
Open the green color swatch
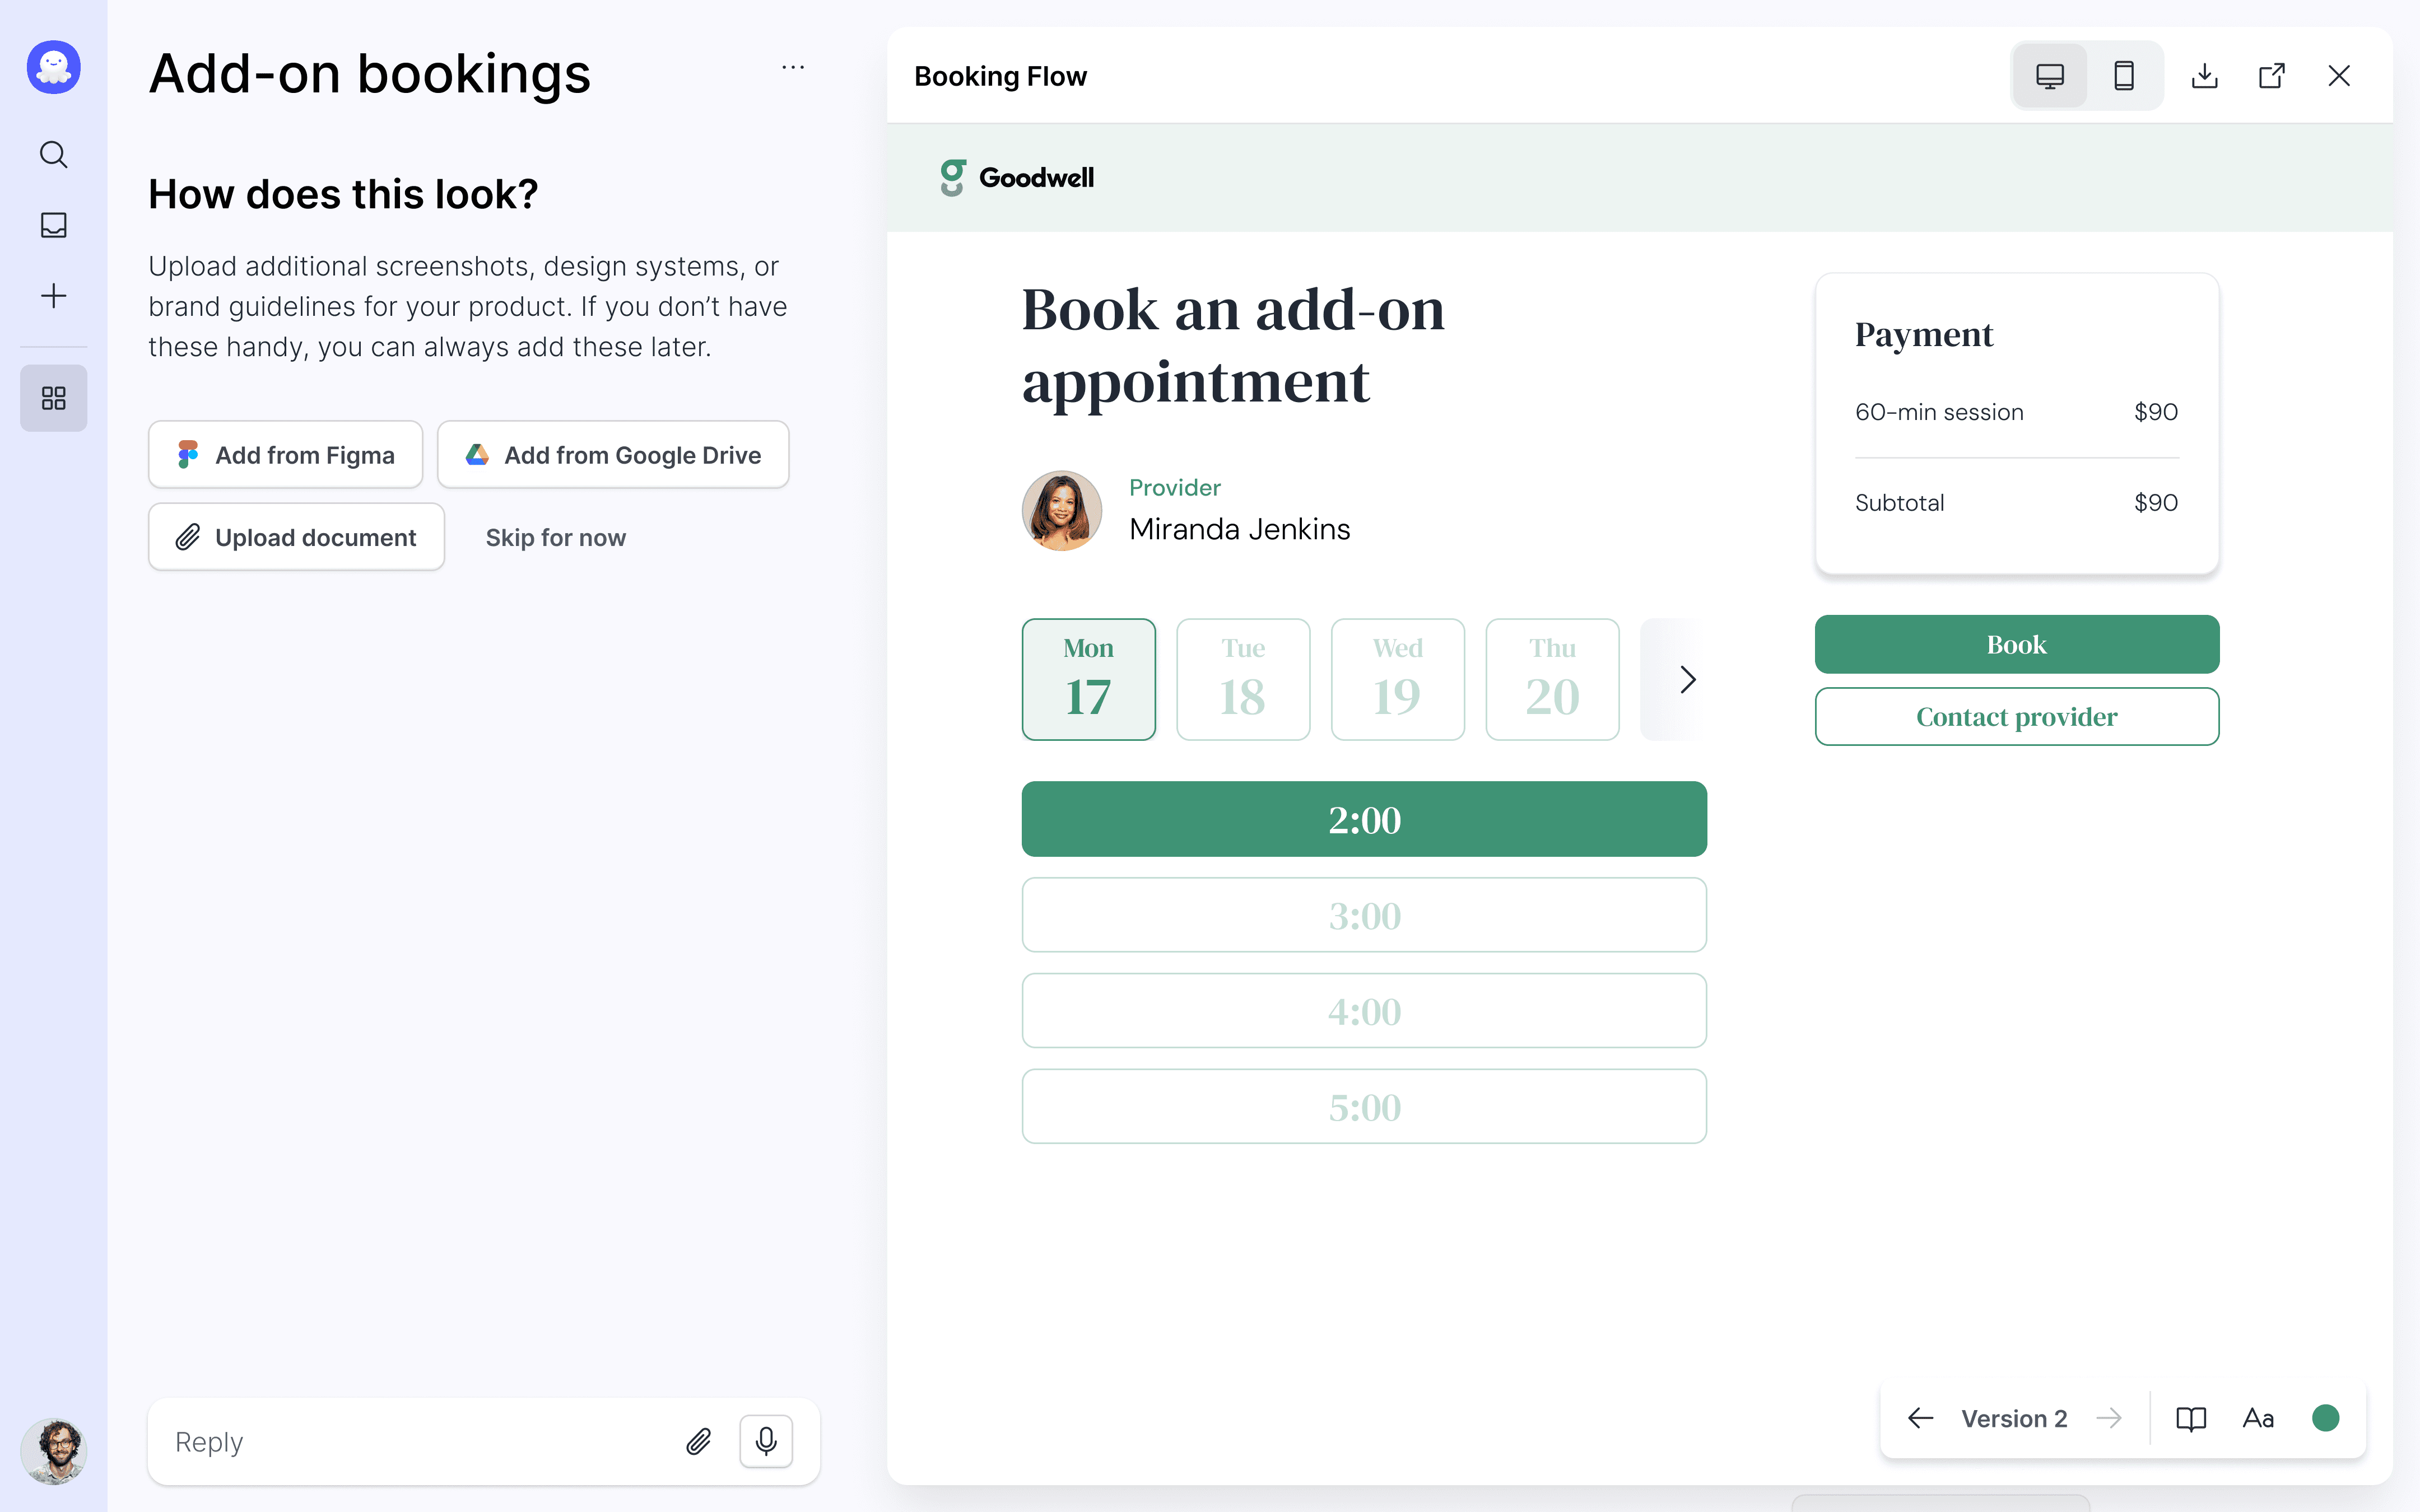tap(2326, 1419)
